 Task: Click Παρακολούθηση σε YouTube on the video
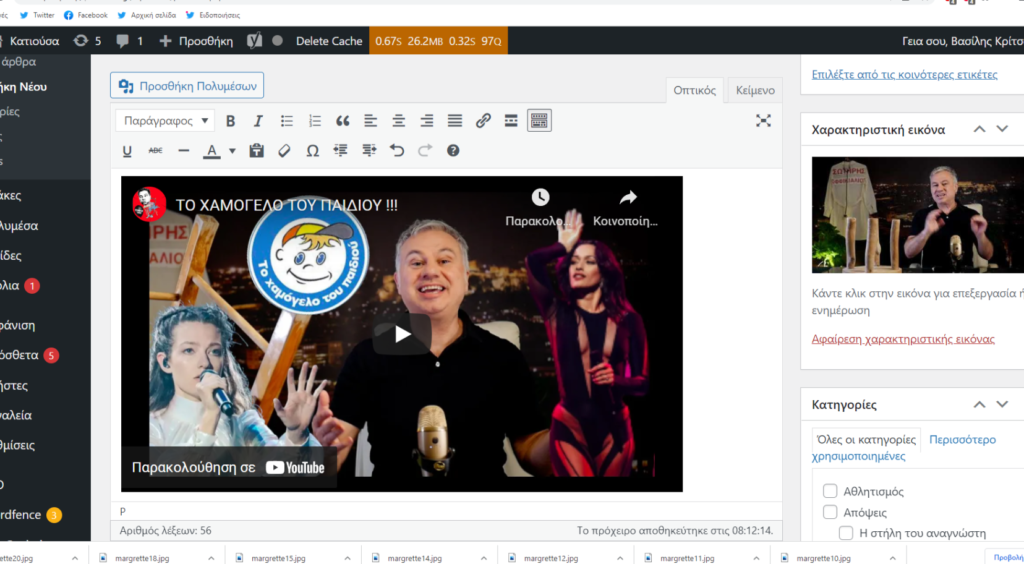tap(229, 467)
